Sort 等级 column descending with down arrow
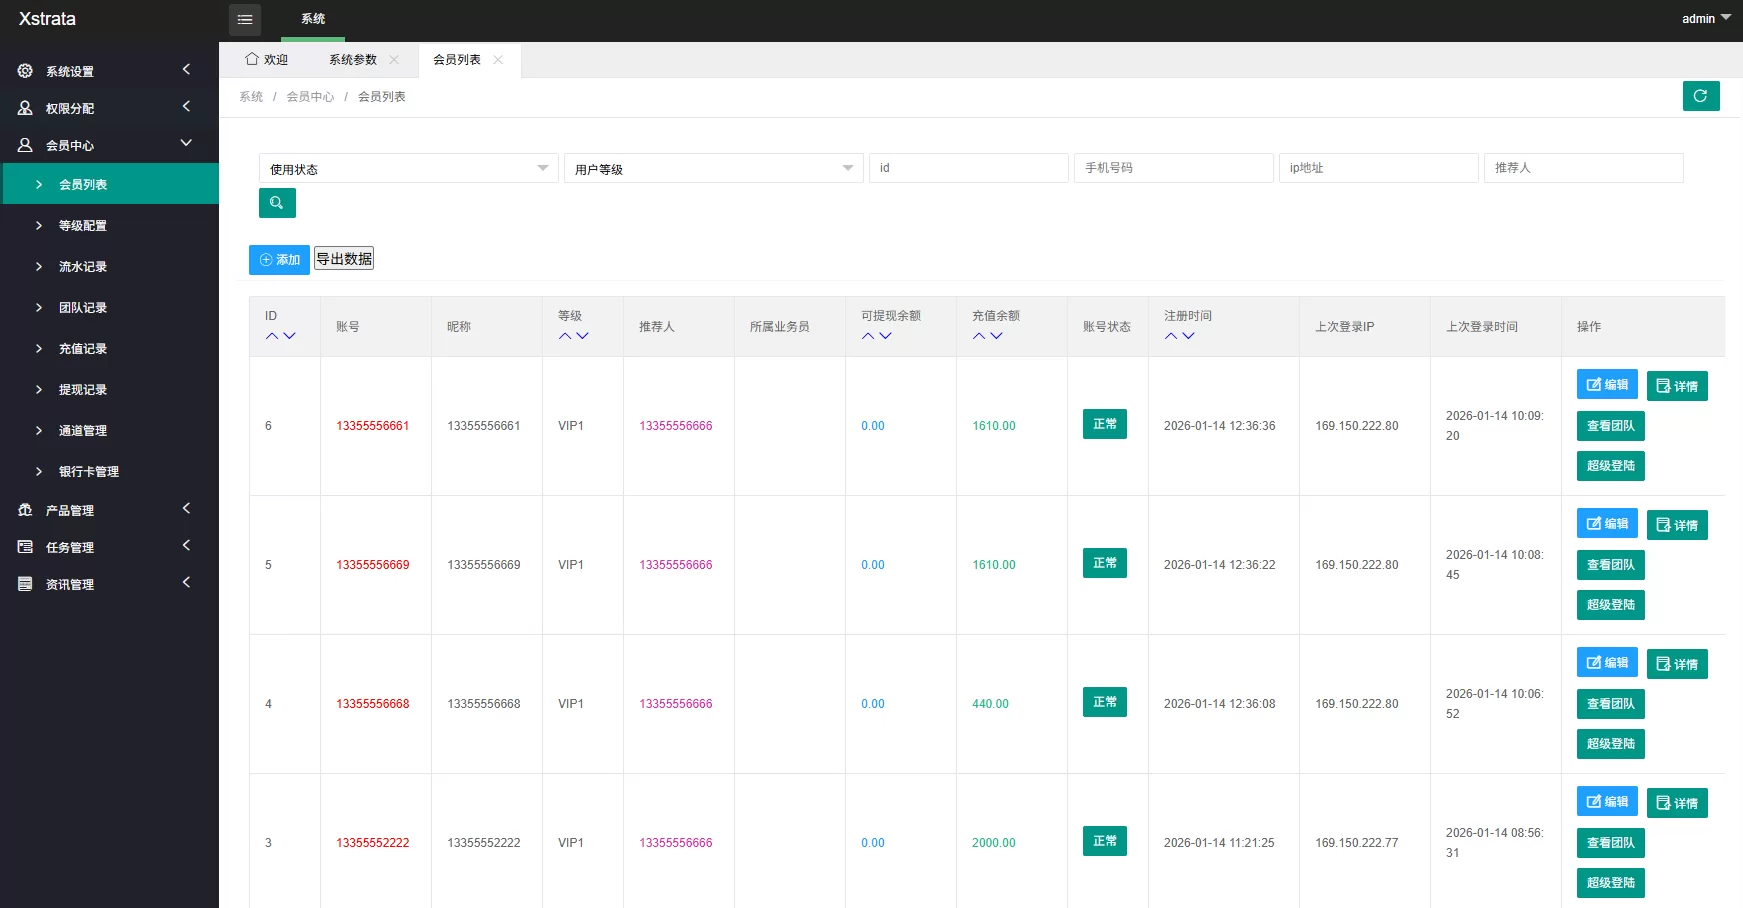Image resolution: width=1743 pixels, height=908 pixels. pos(583,336)
